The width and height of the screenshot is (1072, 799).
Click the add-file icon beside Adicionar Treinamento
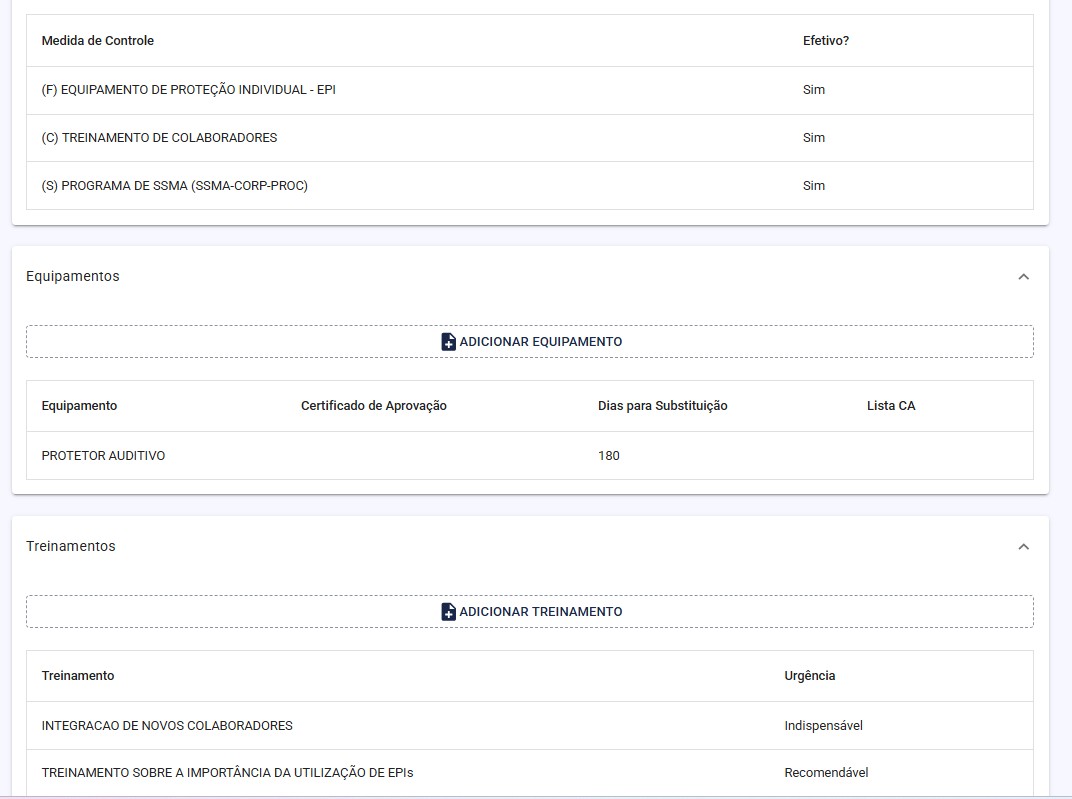point(448,612)
